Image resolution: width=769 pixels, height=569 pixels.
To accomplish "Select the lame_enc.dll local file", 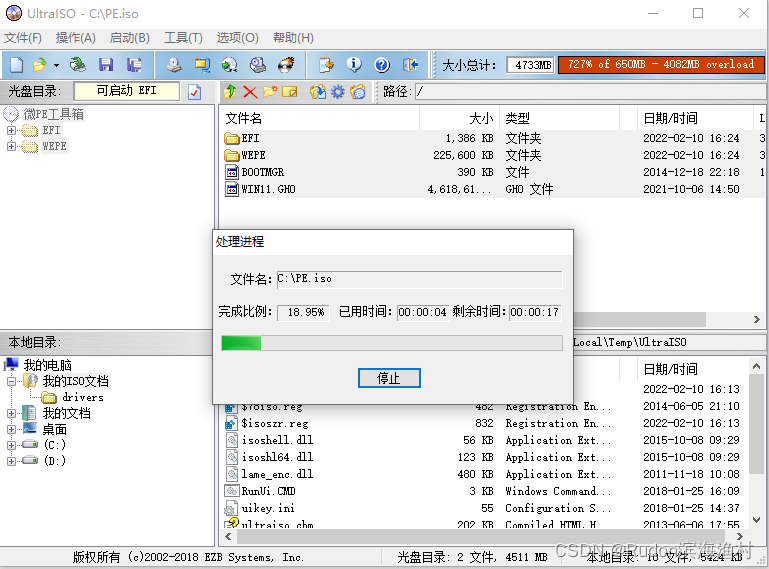I will pyautogui.click(x=277, y=474).
